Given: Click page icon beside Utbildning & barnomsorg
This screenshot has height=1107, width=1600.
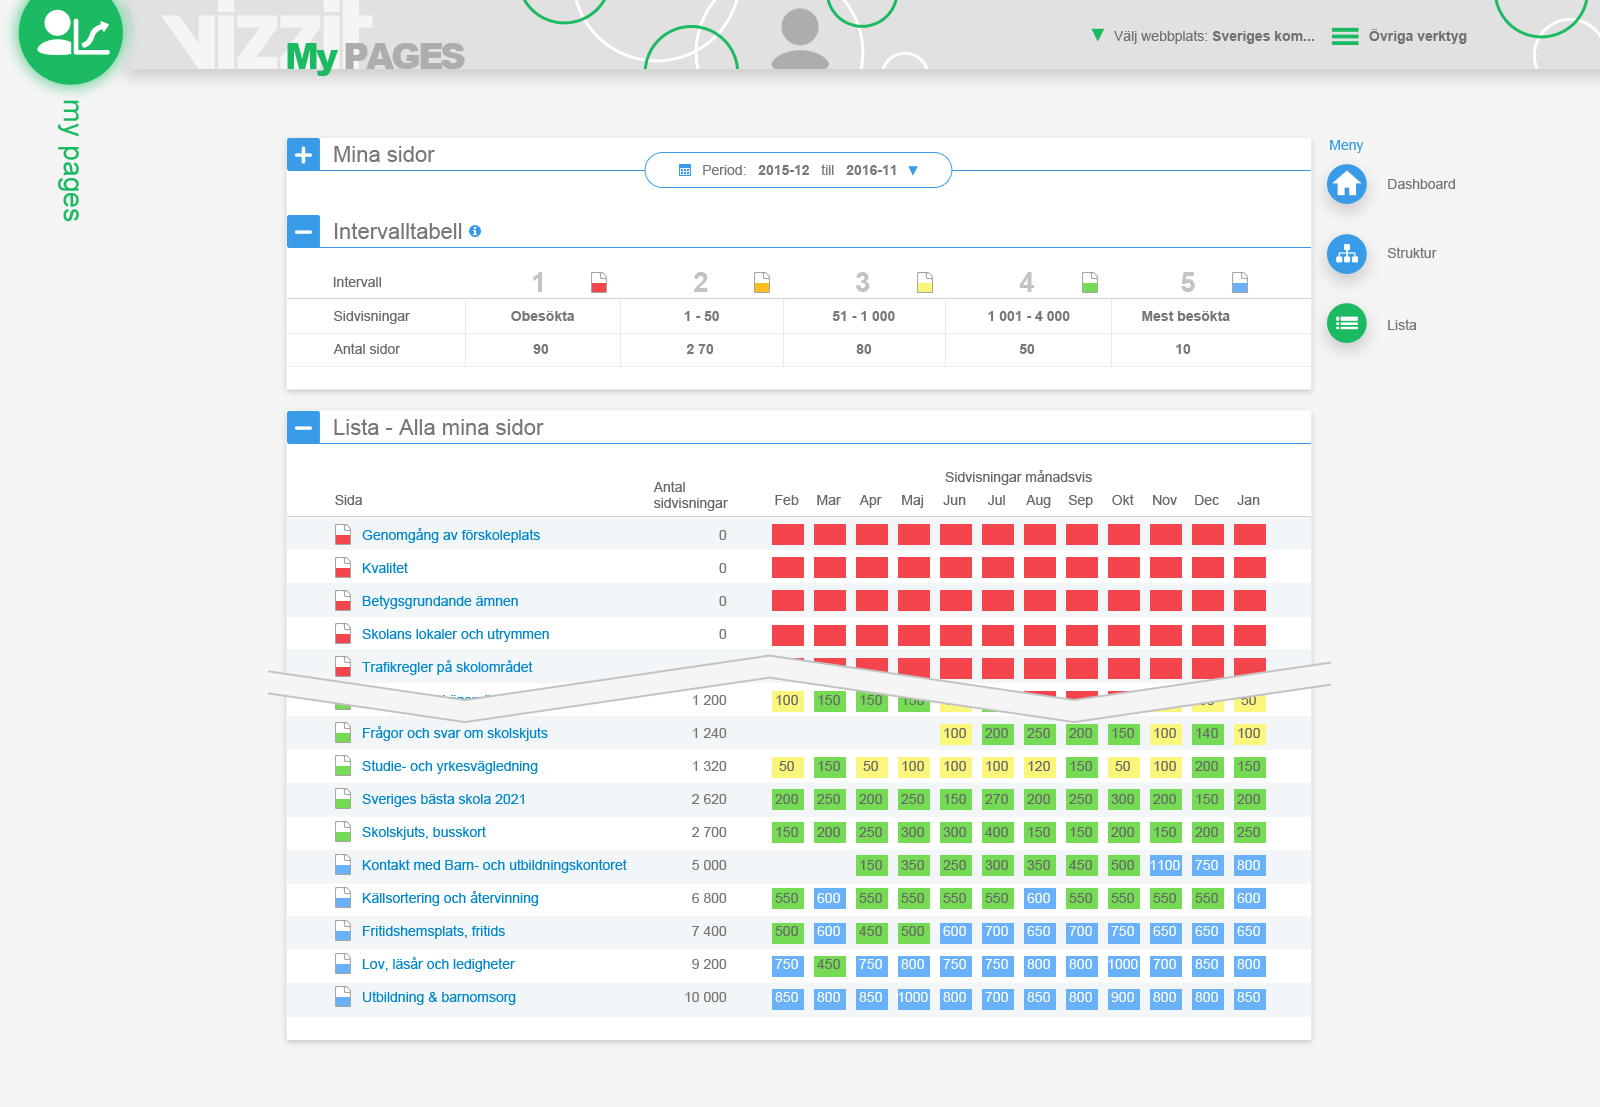Looking at the screenshot, I should point(343,996).
